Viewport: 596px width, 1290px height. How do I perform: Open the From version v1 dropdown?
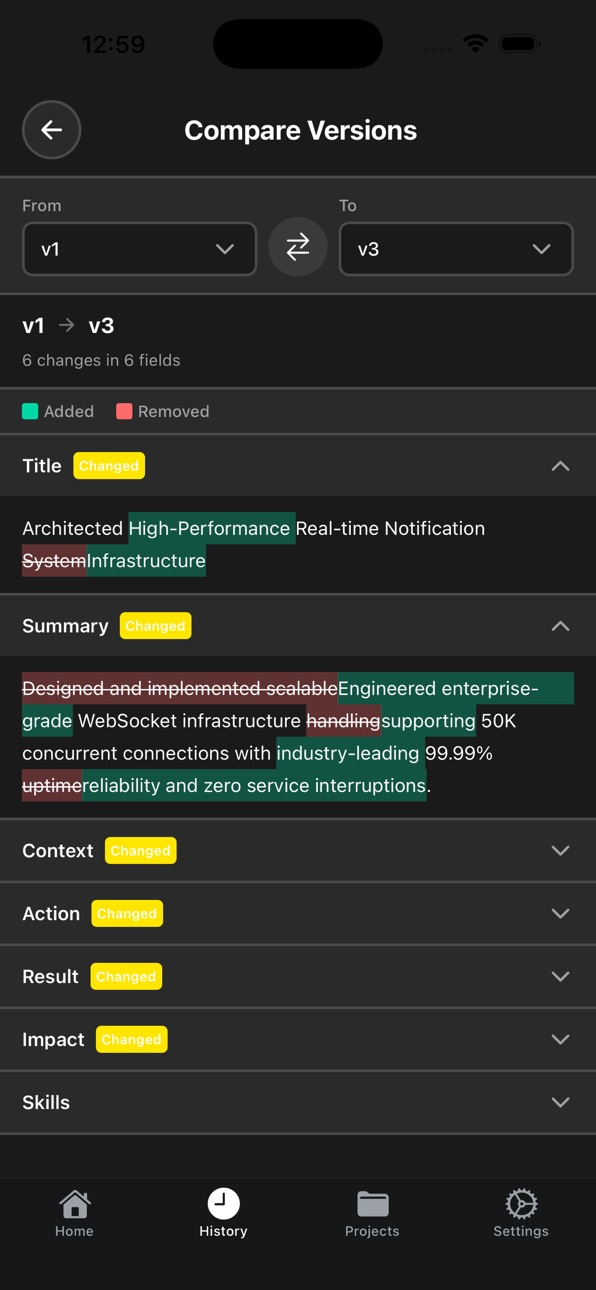140,249
